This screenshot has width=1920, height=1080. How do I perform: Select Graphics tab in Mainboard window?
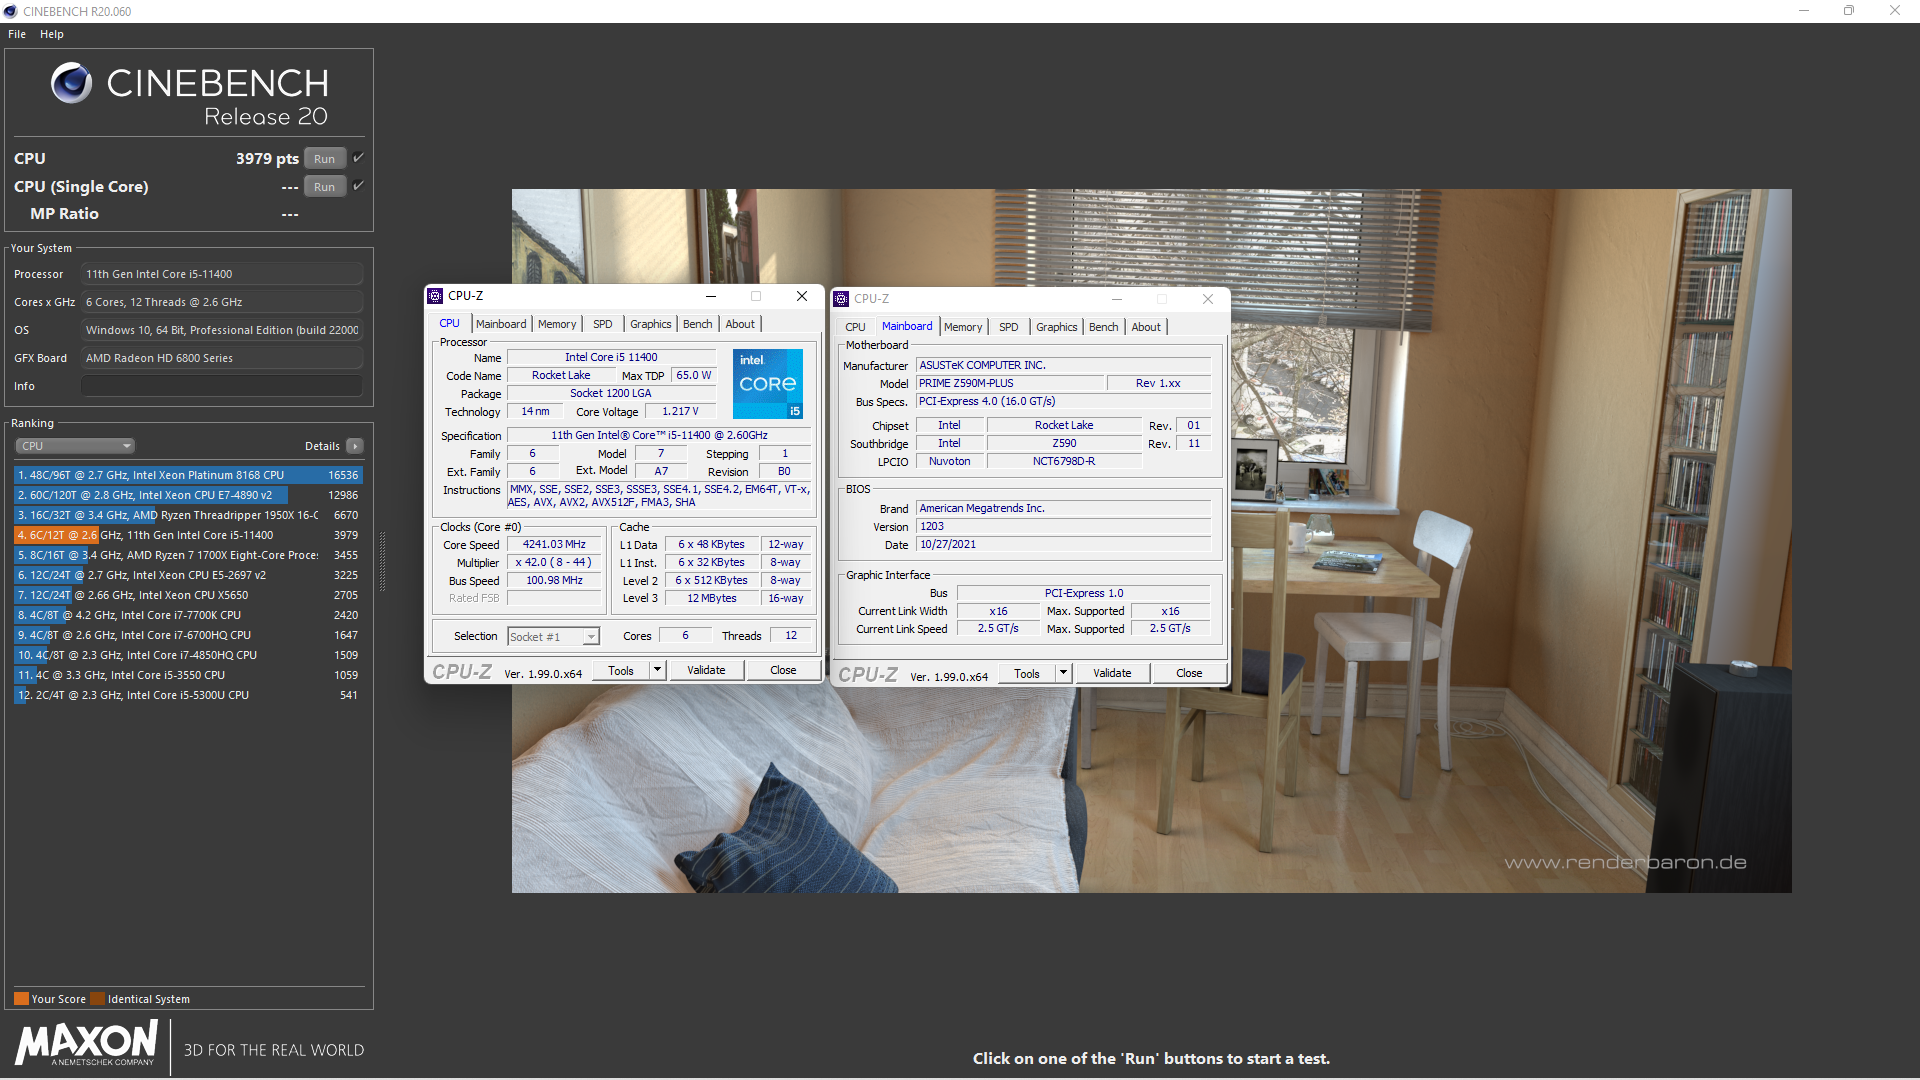click(x=1057, y=327)
